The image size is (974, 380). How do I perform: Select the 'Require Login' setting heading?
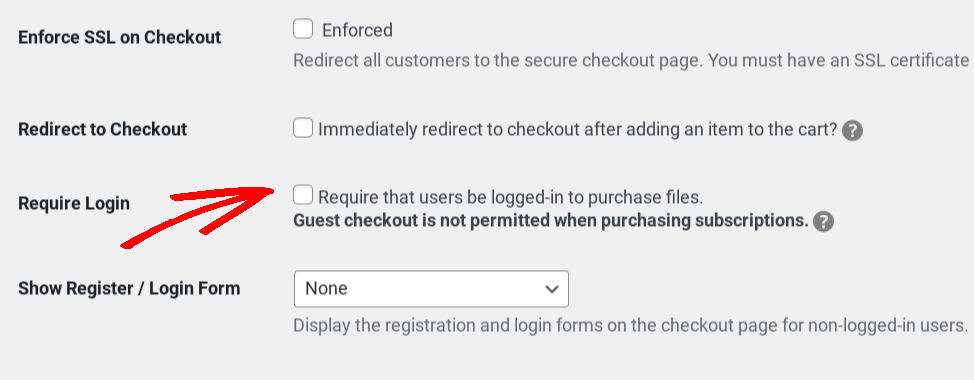(74, 203)
